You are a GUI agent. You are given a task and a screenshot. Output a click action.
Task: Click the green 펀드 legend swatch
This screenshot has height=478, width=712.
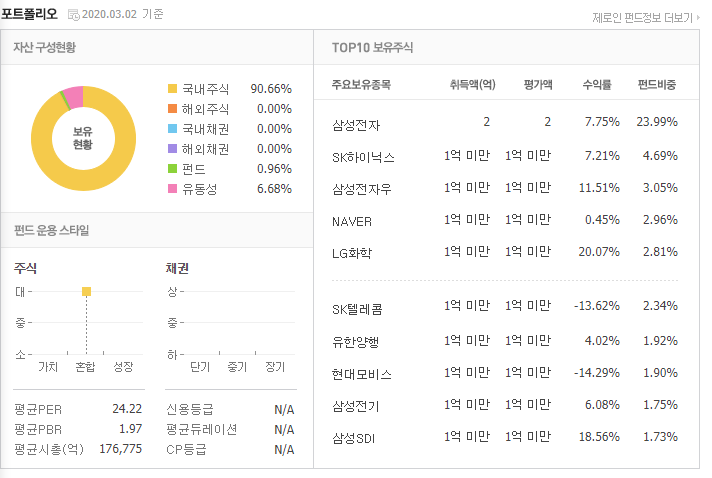[x=172, y=168]
